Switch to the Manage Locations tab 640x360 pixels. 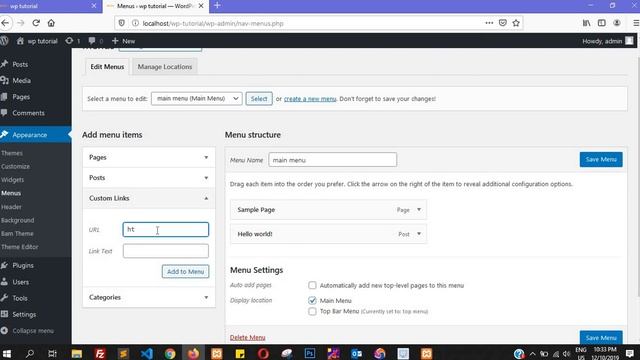(x=164, y=67)
